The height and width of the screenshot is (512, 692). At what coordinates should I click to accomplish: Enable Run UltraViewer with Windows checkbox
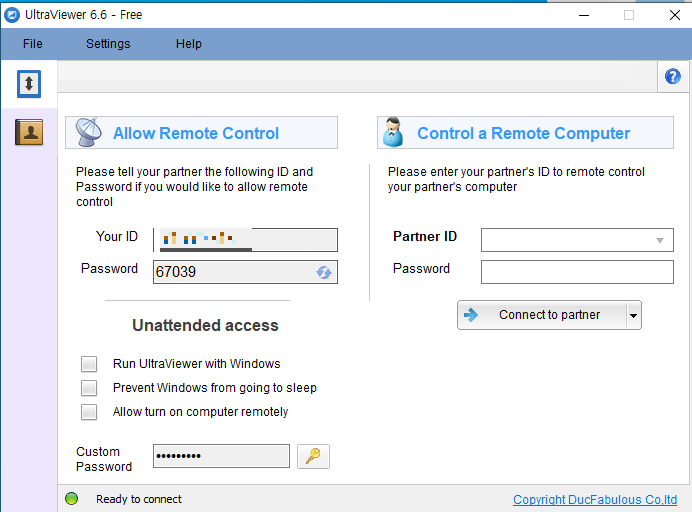pos(89,364)
